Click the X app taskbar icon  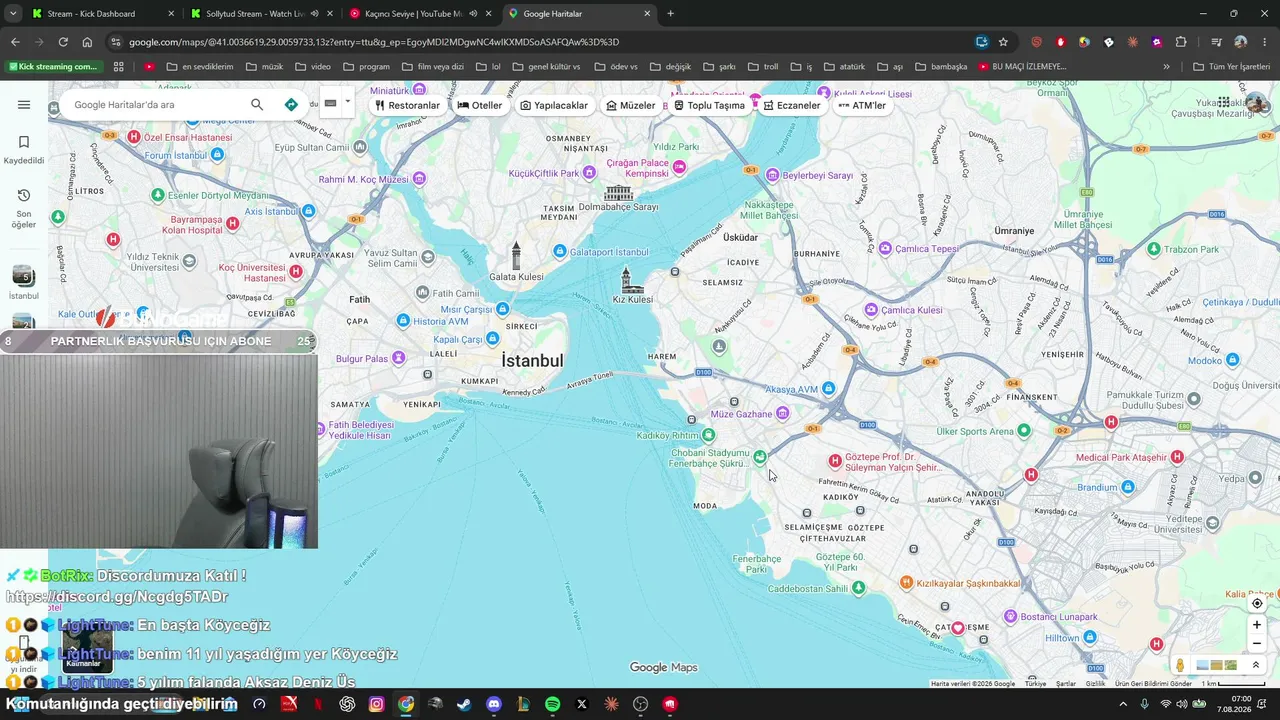click(x=582, y=704)
